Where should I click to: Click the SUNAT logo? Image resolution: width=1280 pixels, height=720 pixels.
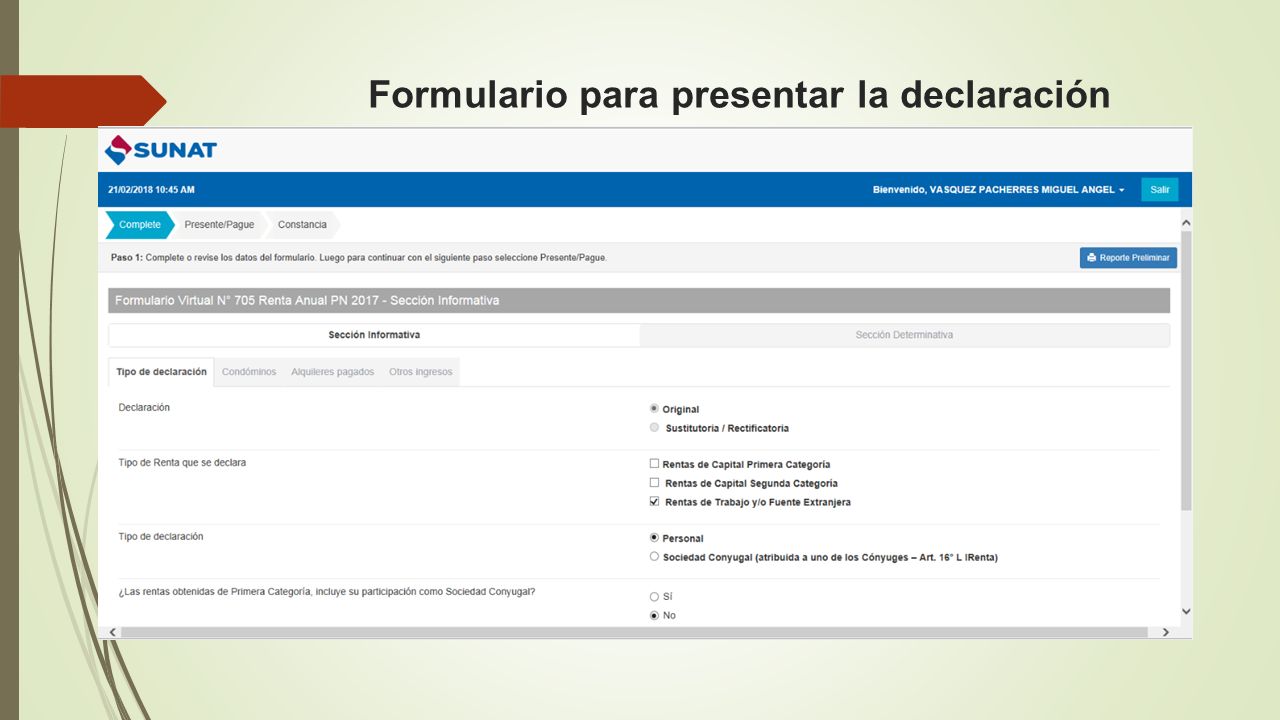(161, 150)
